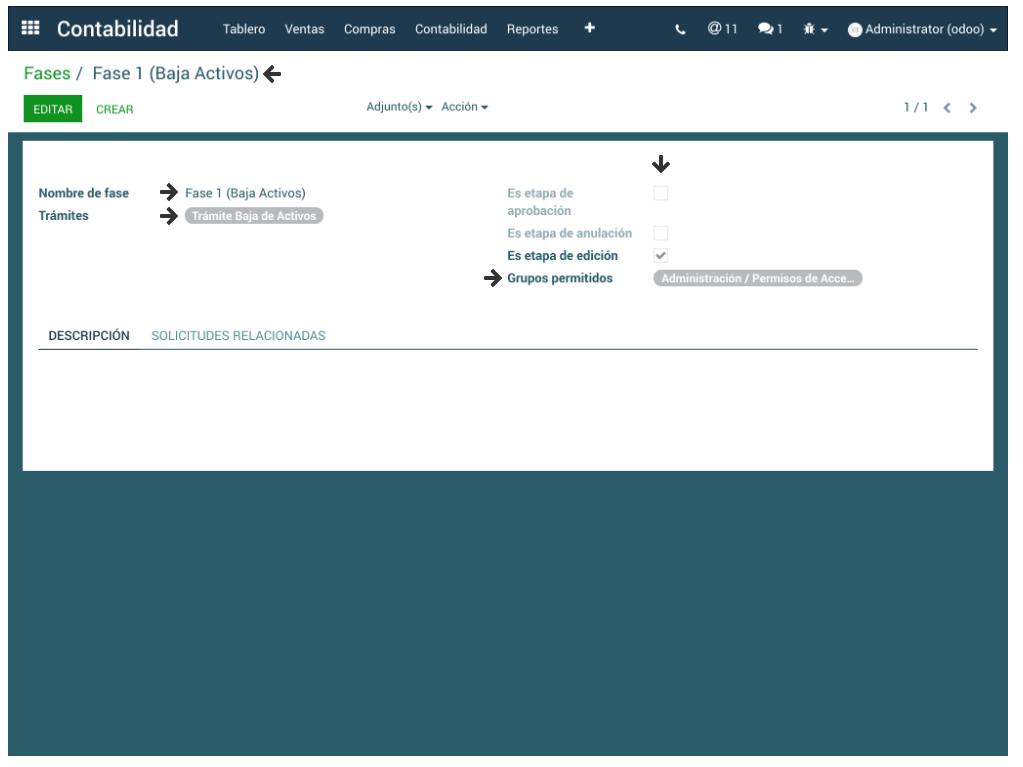Open the @ mentions inbox with 11
Image resolution: width=1023 pixels, height=767 pixels.
coord(722,29)
